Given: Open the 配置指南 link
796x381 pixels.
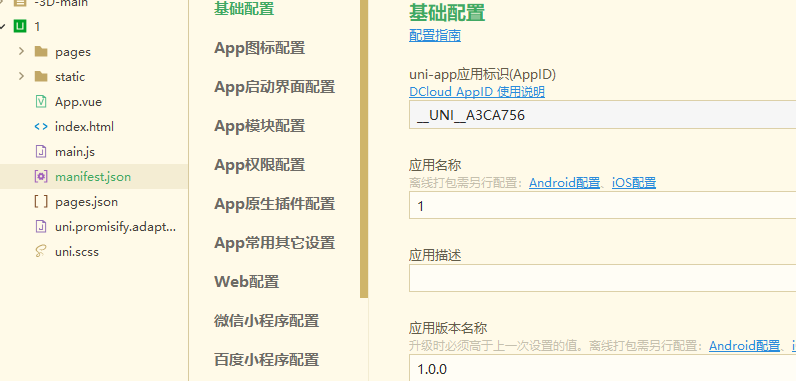Looking at the screenshot, I should [x=435, y=36].
